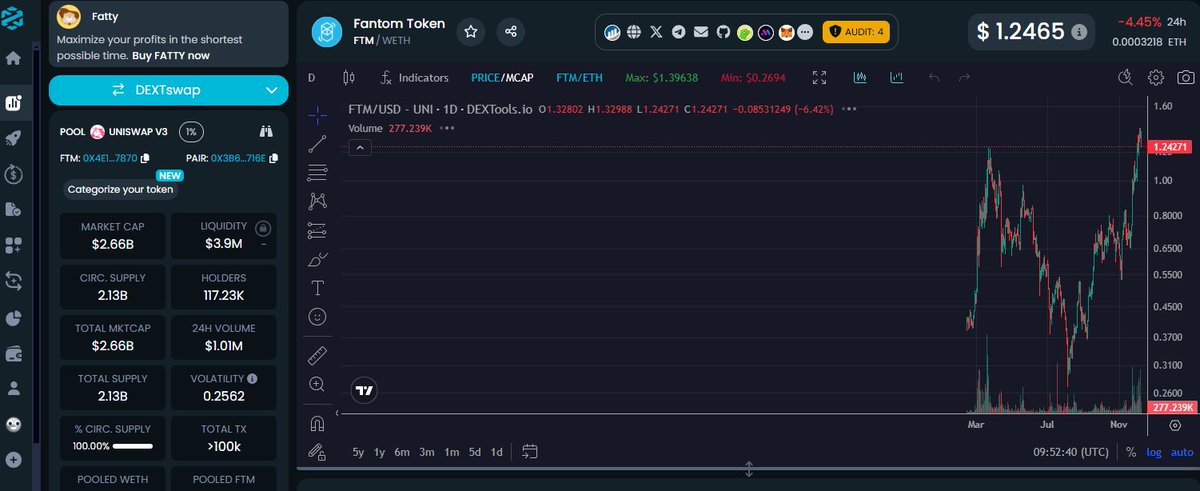Open the token email contact
The height and width of the screenshot is (491, 1200).
pyautogui.click(x=701, y=32)
